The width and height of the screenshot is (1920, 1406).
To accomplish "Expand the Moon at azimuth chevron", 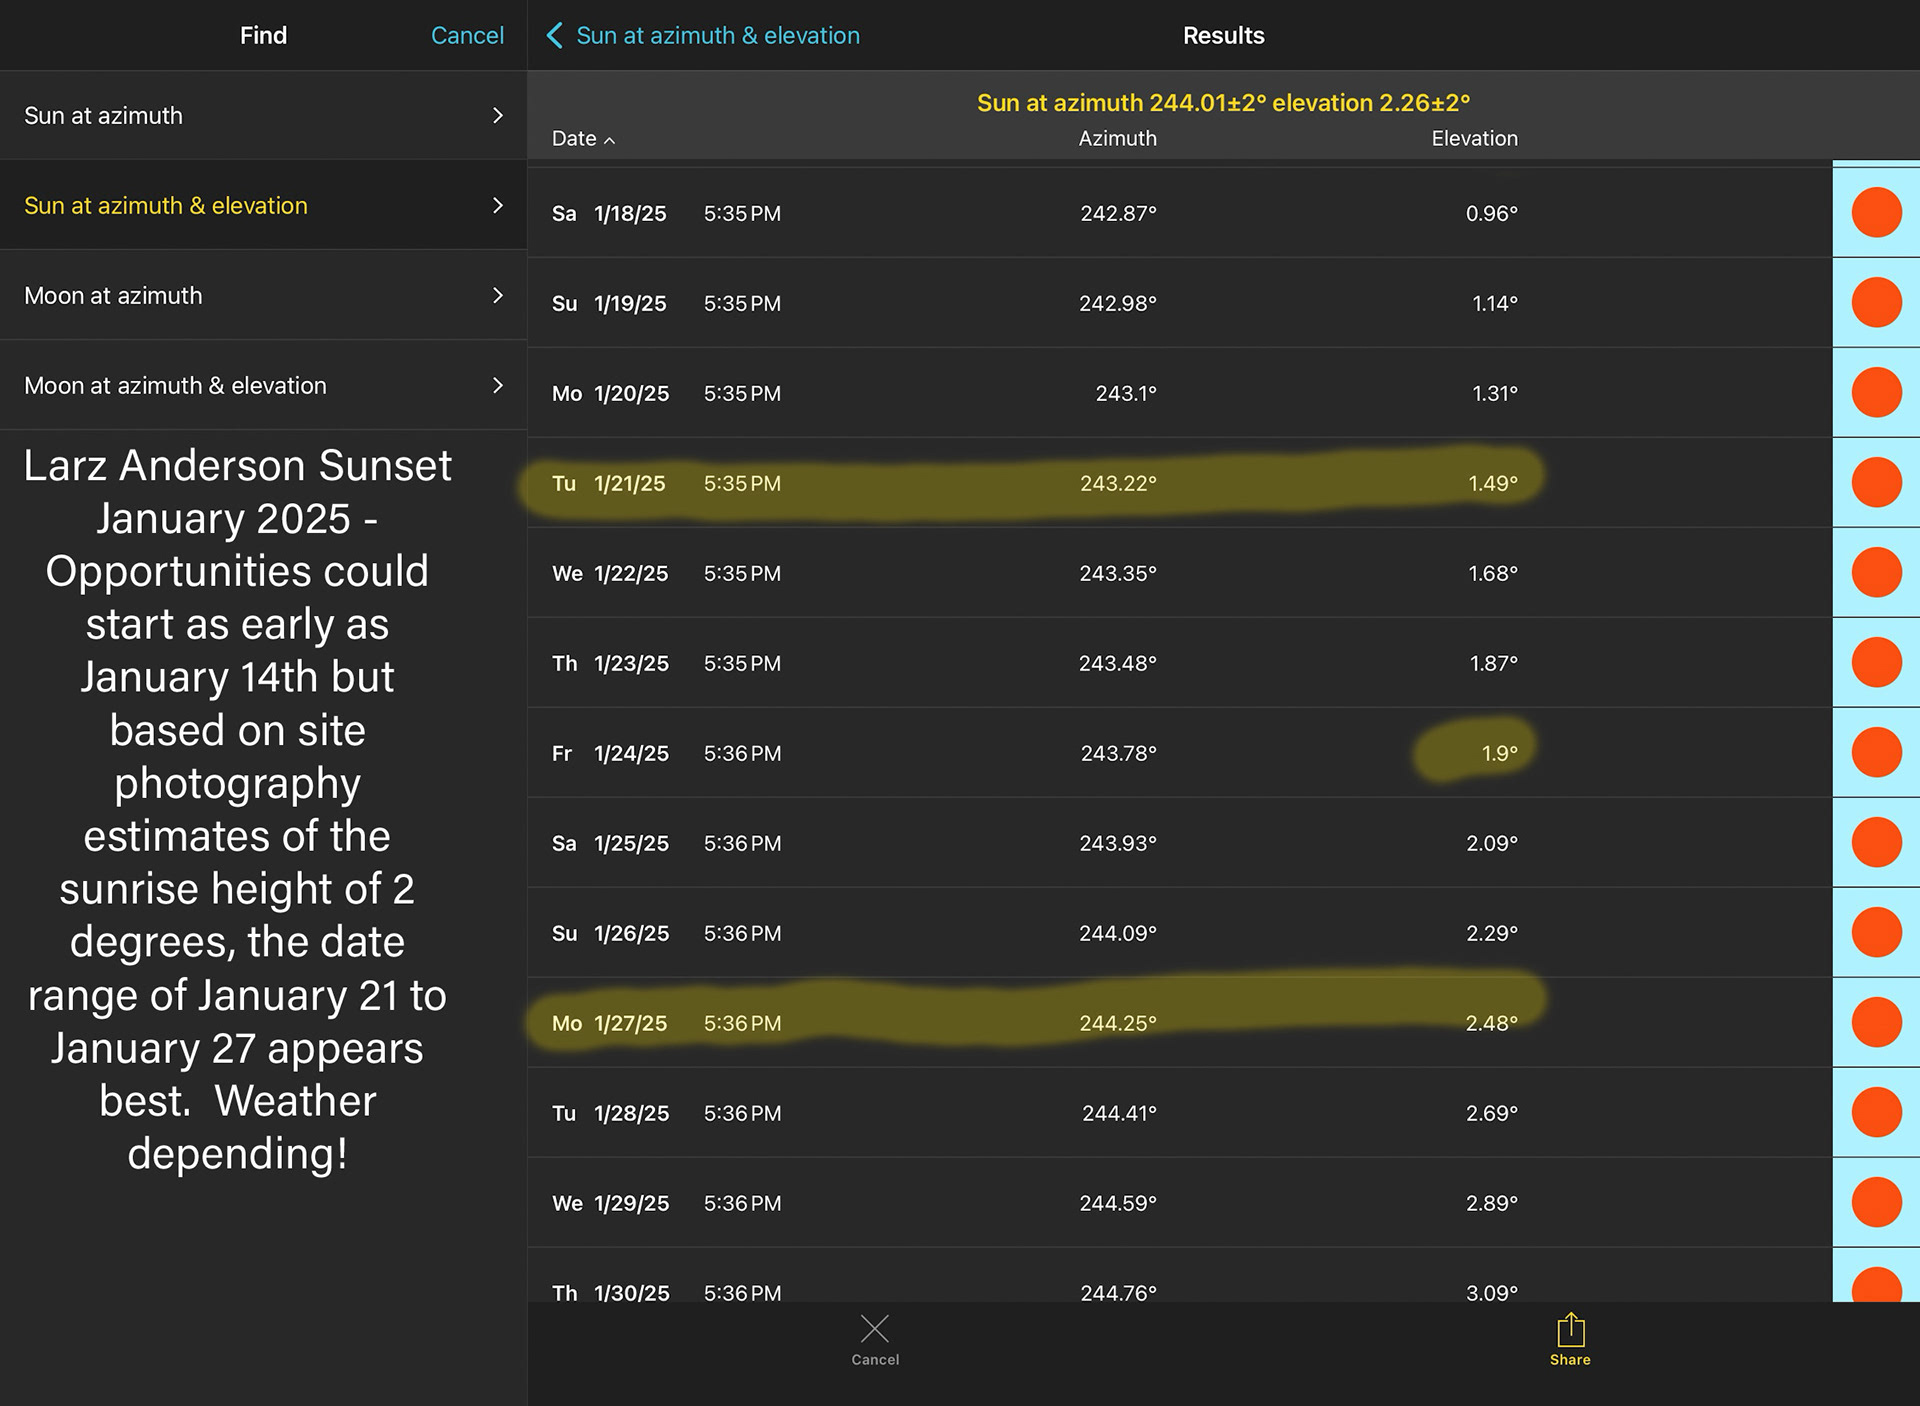I will pyautogui.click(x=497, y=296).
